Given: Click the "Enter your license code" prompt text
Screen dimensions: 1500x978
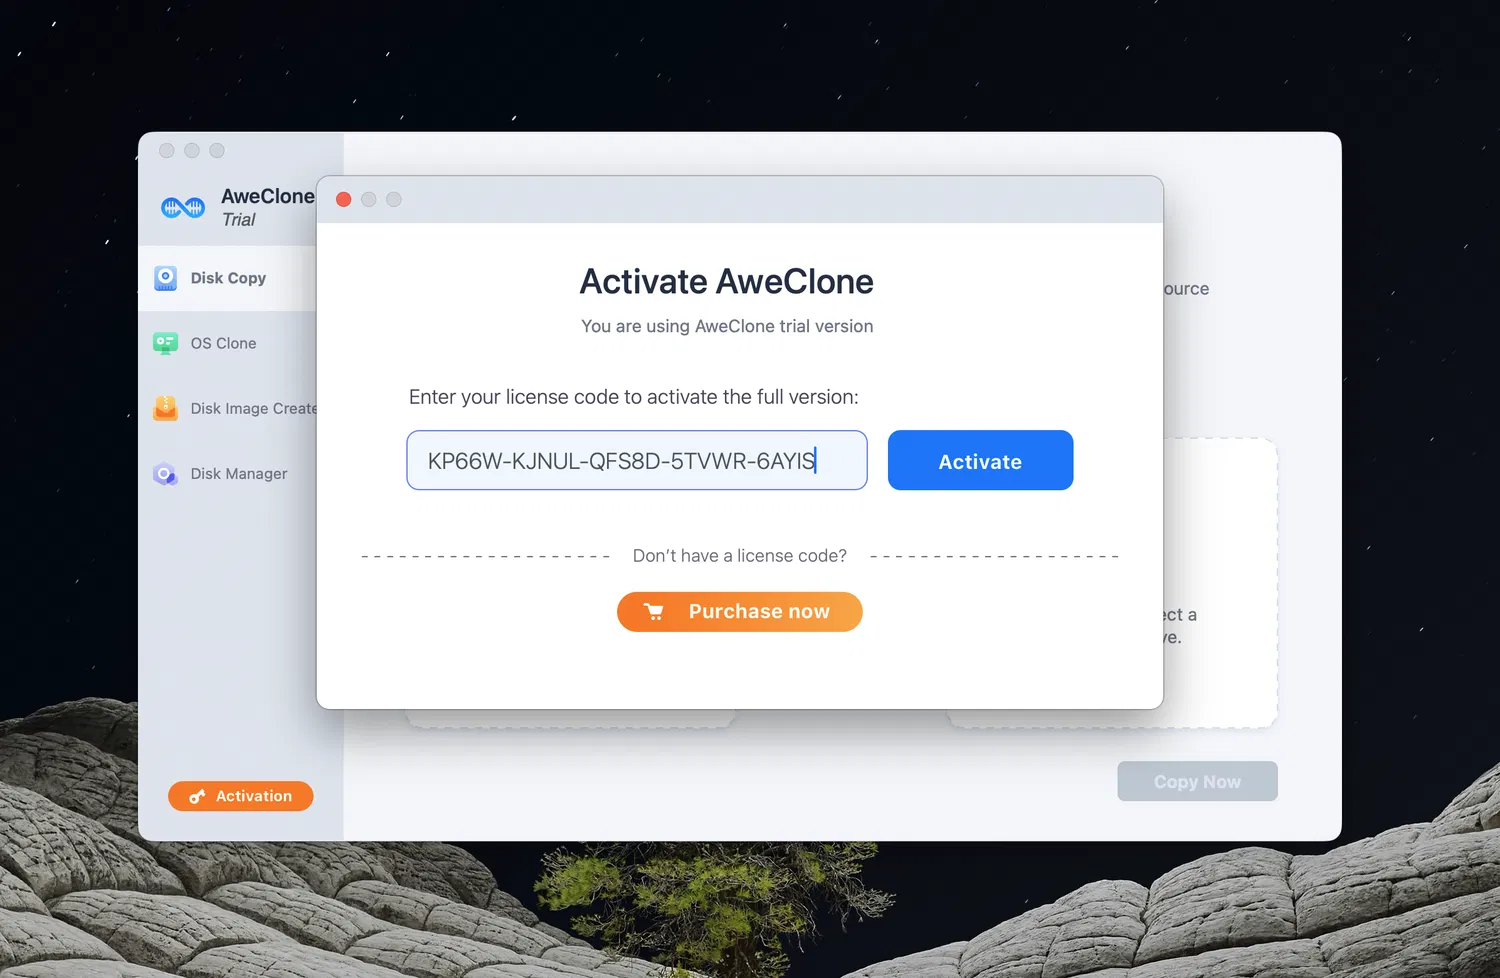Looking at the screenshot, I should pyautogui.click(x=634, y=397).
